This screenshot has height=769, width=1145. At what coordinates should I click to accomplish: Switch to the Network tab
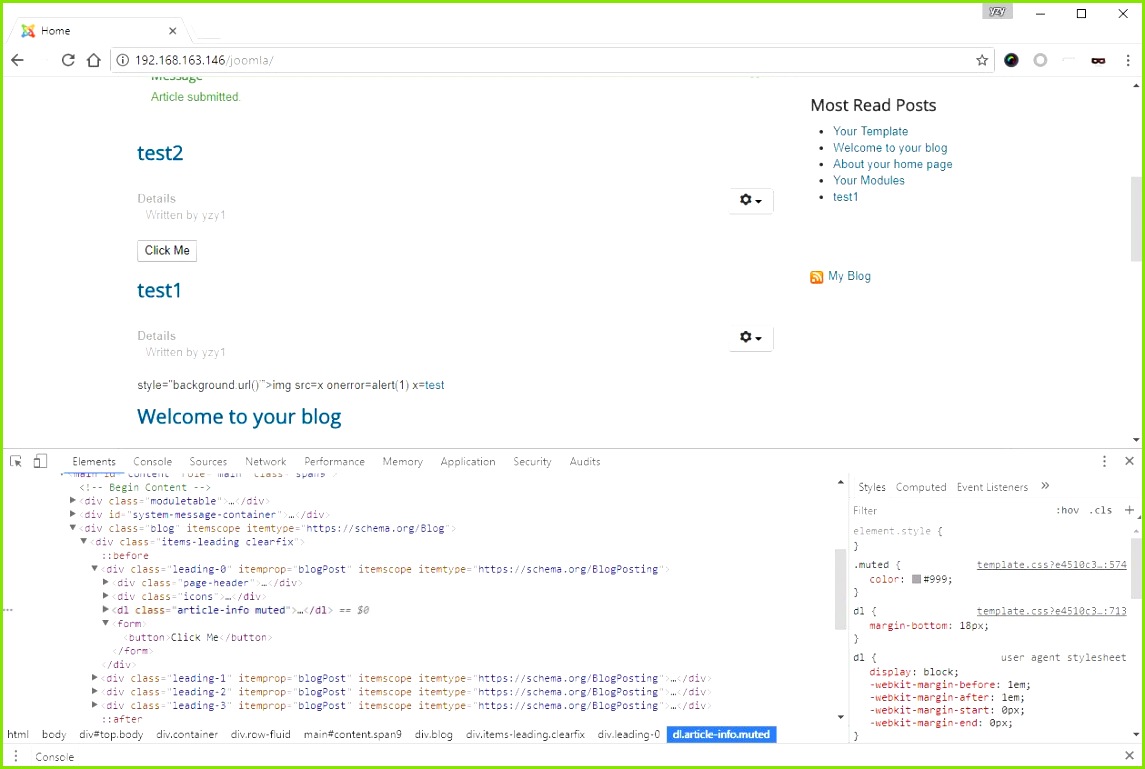[x=265, y=462]
